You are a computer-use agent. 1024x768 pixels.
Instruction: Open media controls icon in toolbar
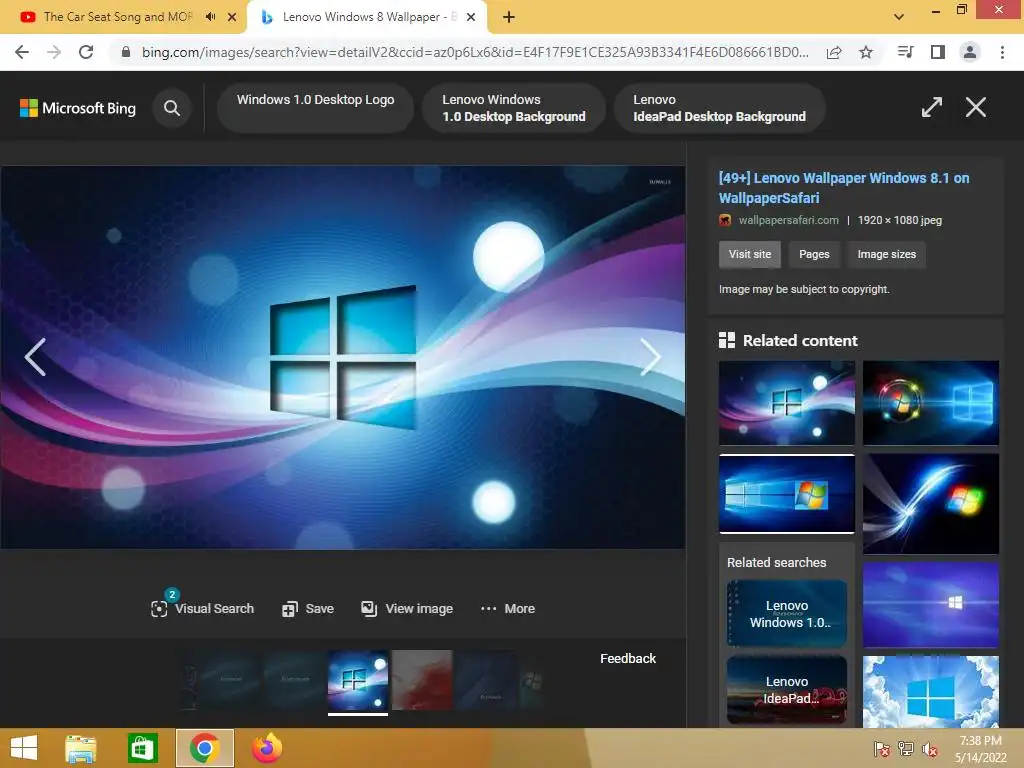pyautogui.click(x=905, y=52)
